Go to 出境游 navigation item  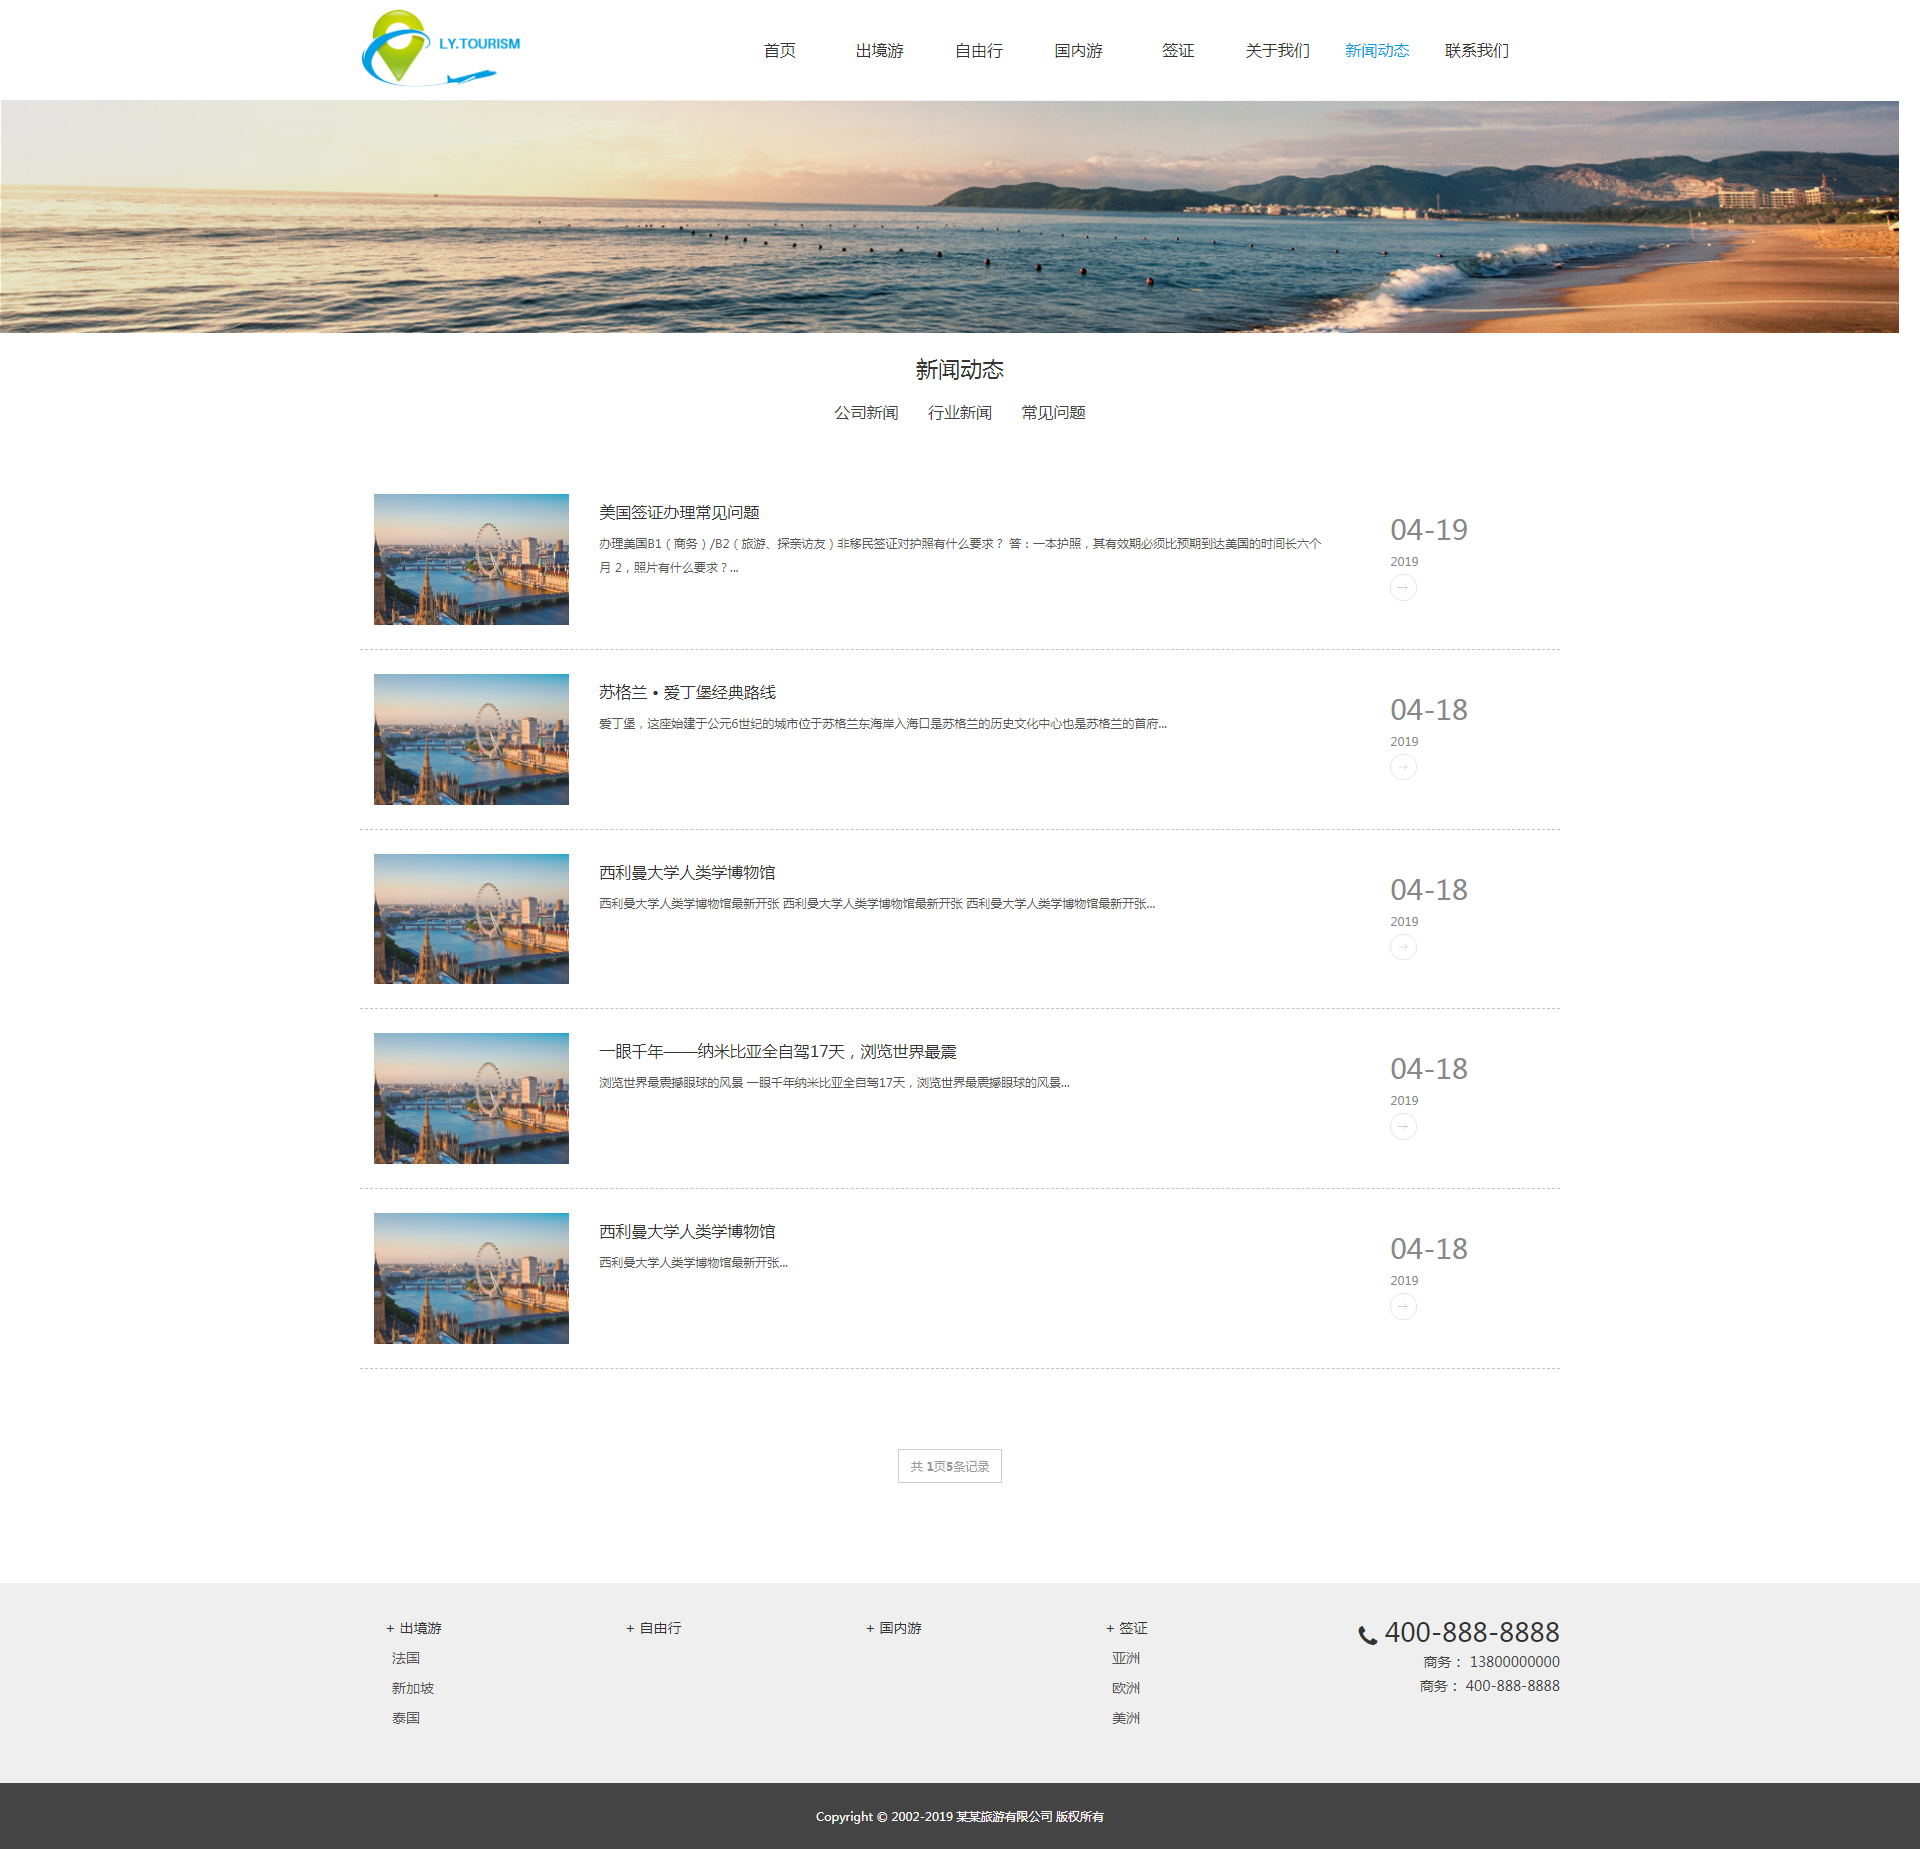(x=879, y=50)
